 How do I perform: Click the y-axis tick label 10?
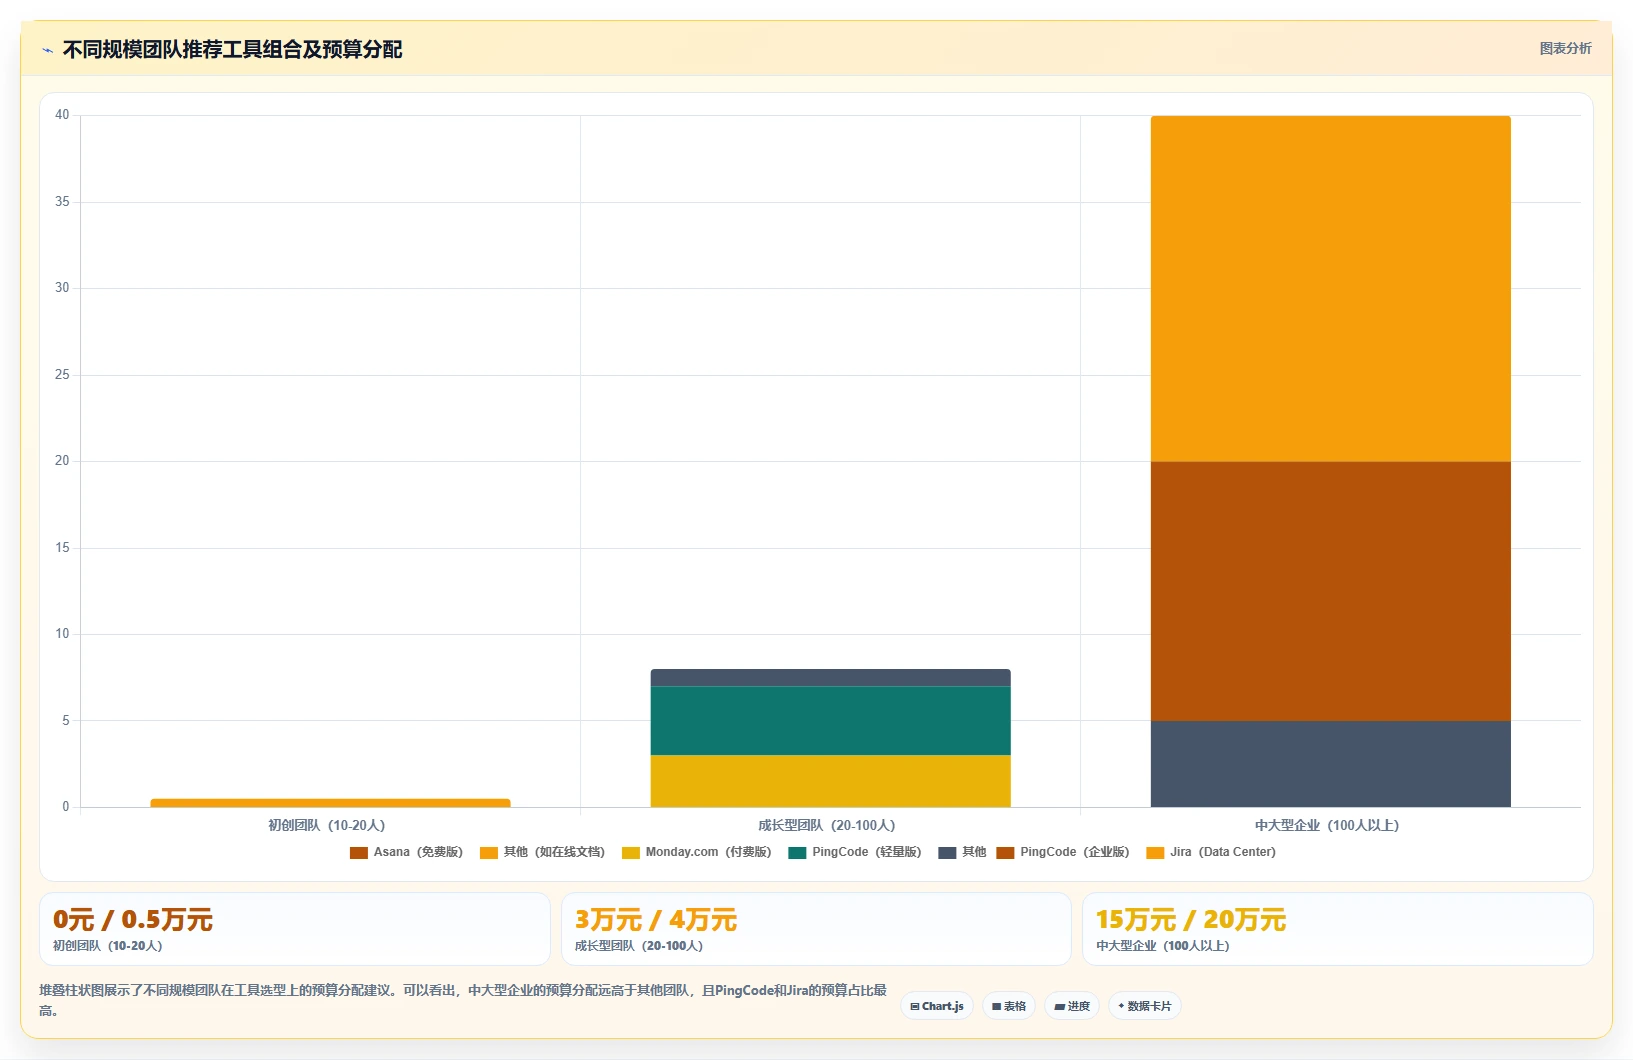coord(62,634)
